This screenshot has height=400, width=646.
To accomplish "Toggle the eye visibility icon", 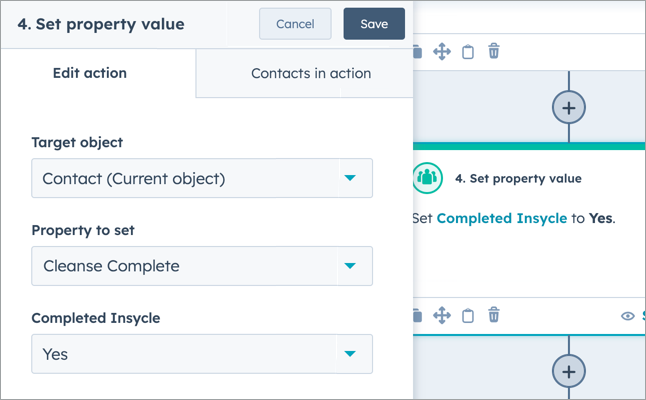I will [627, 316].
